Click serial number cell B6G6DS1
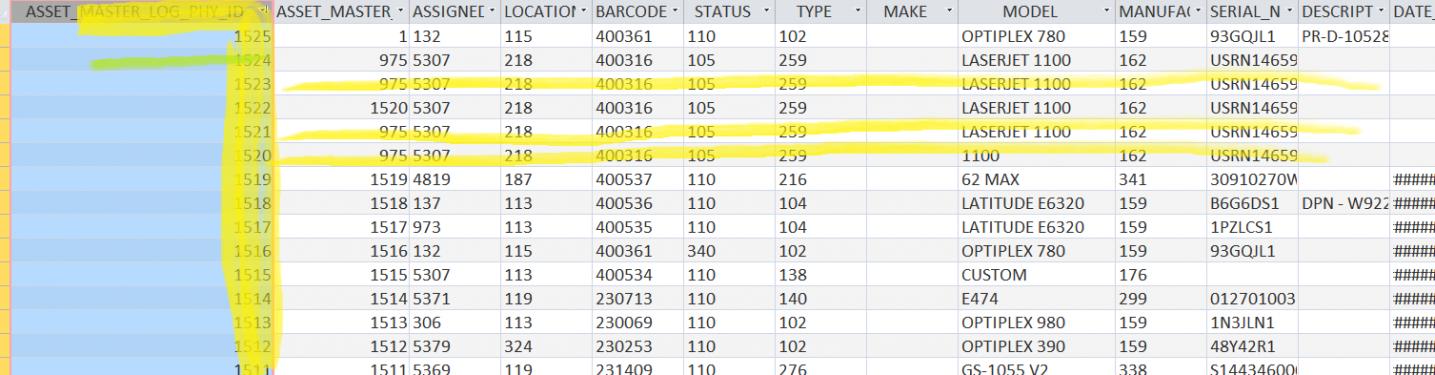Image resolution: width=1435 pixels, height=375 pixels. [x=1253, y=203]
